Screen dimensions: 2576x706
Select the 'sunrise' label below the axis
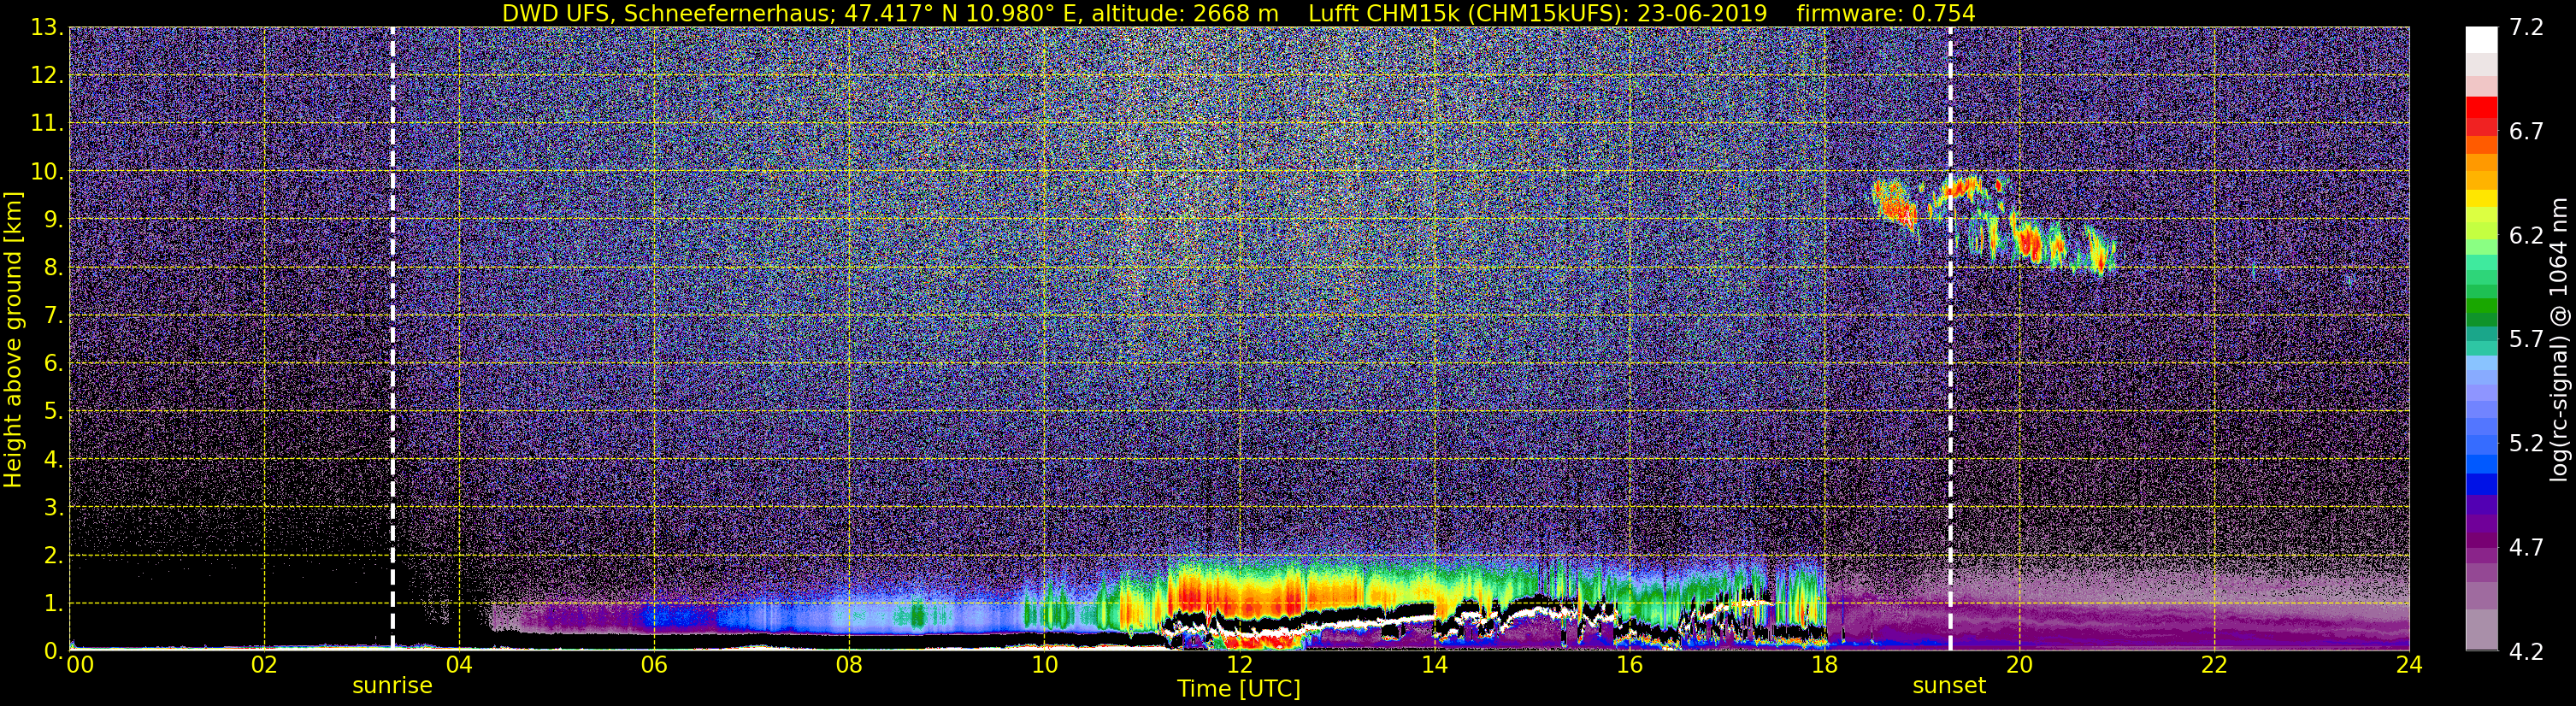(x=392, y=686)
